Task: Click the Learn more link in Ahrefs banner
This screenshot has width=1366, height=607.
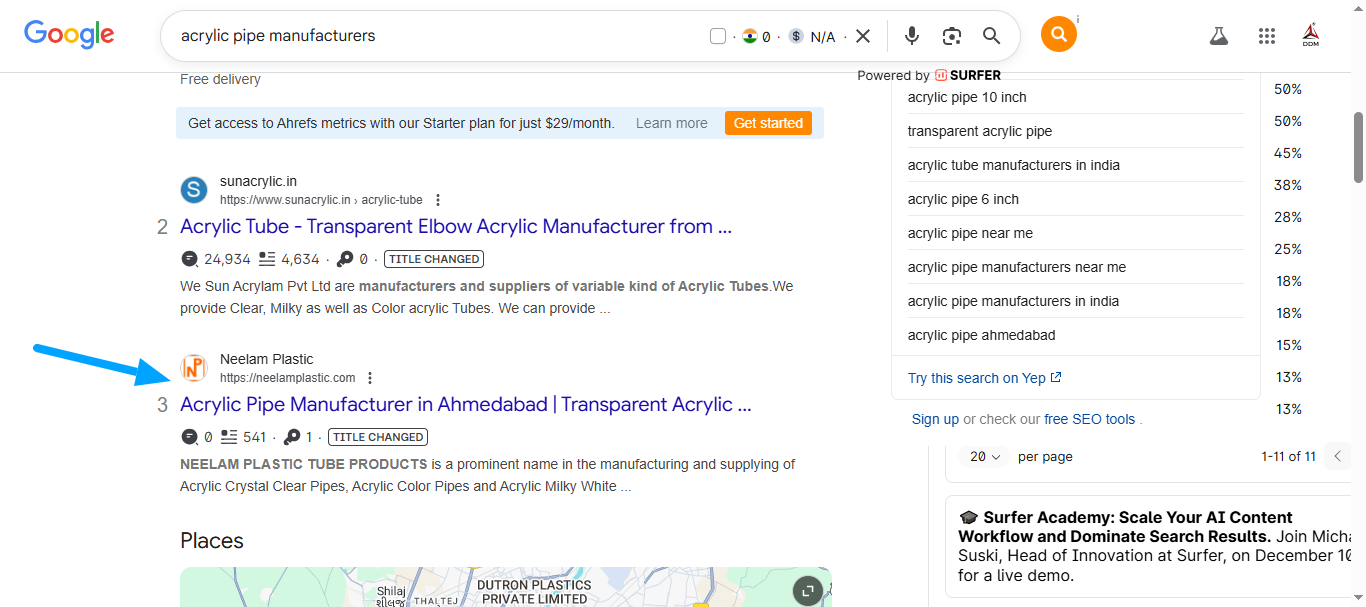Action: 671,123
